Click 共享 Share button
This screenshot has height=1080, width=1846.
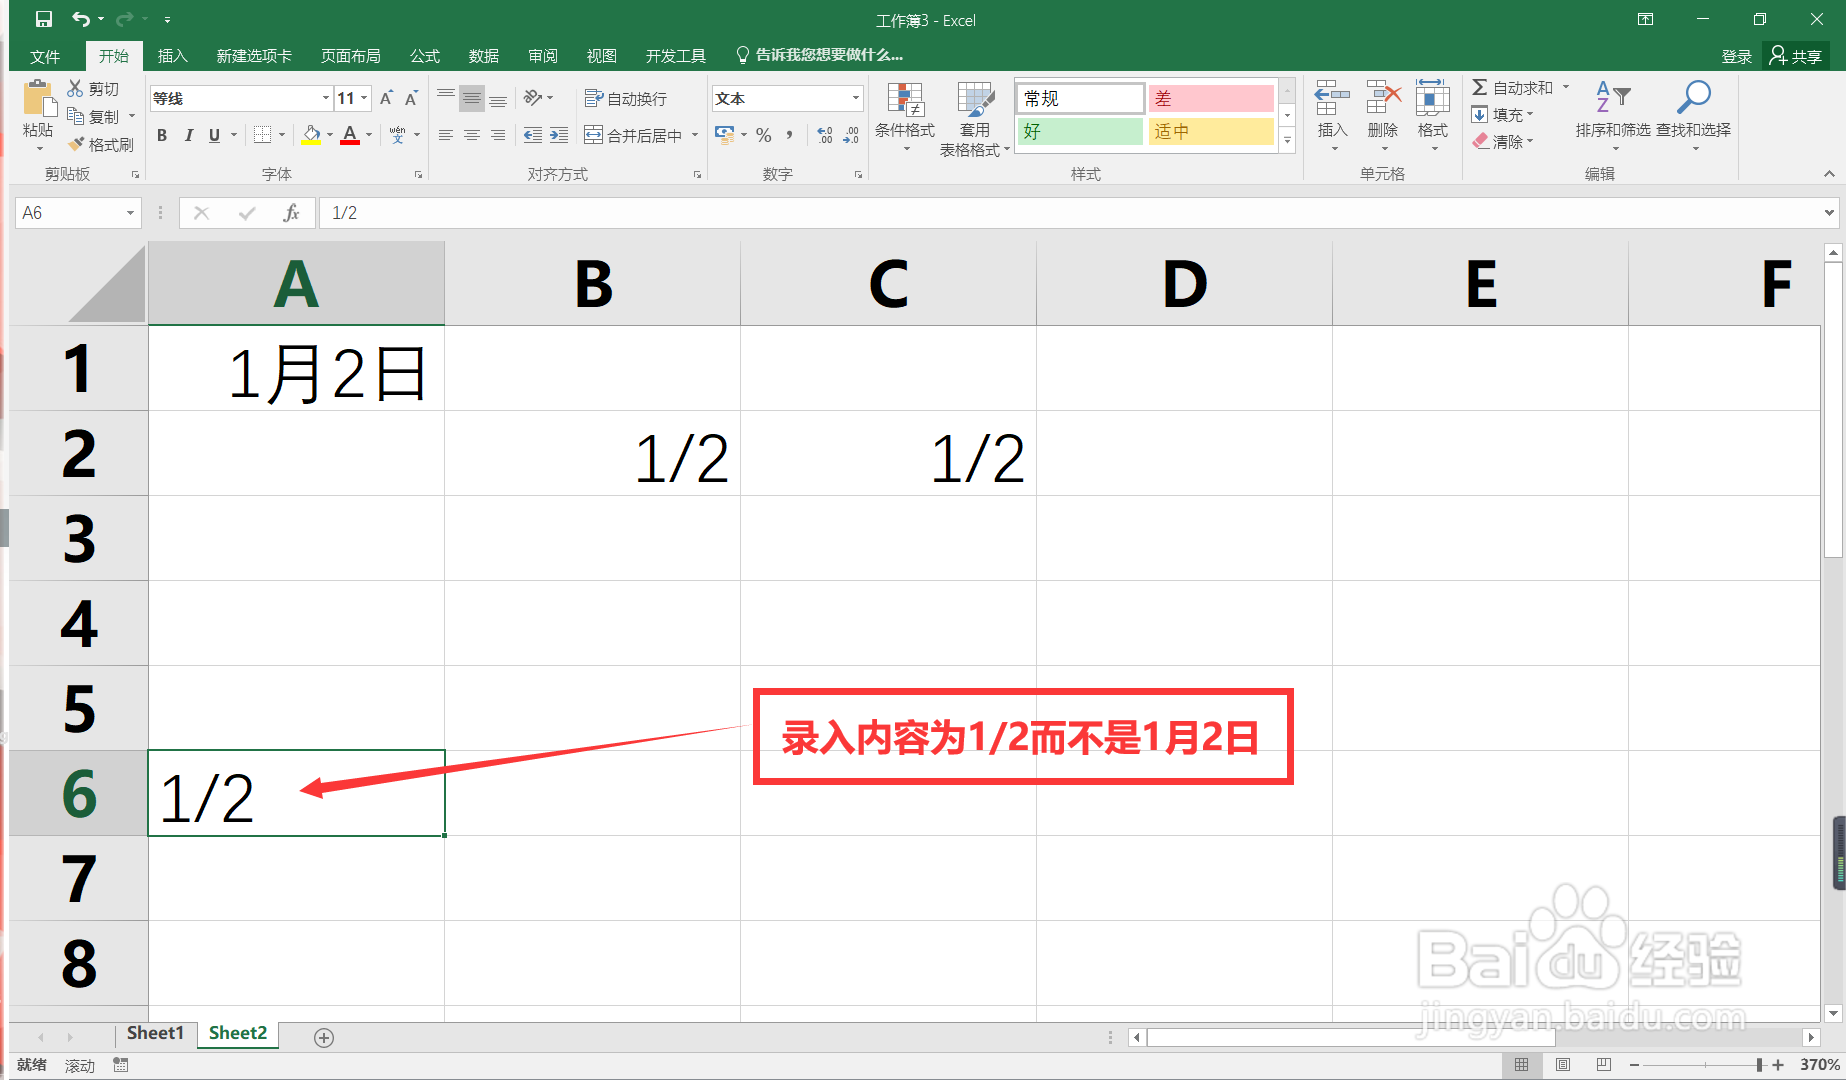click(x=1796, y=56)
